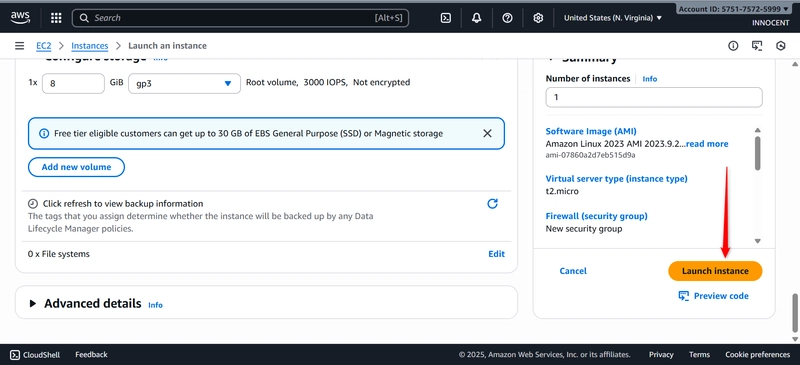Open the help question-mark icon
Image resolution: width=800 pixels, height=365 pixels.
tap(507, 18)
